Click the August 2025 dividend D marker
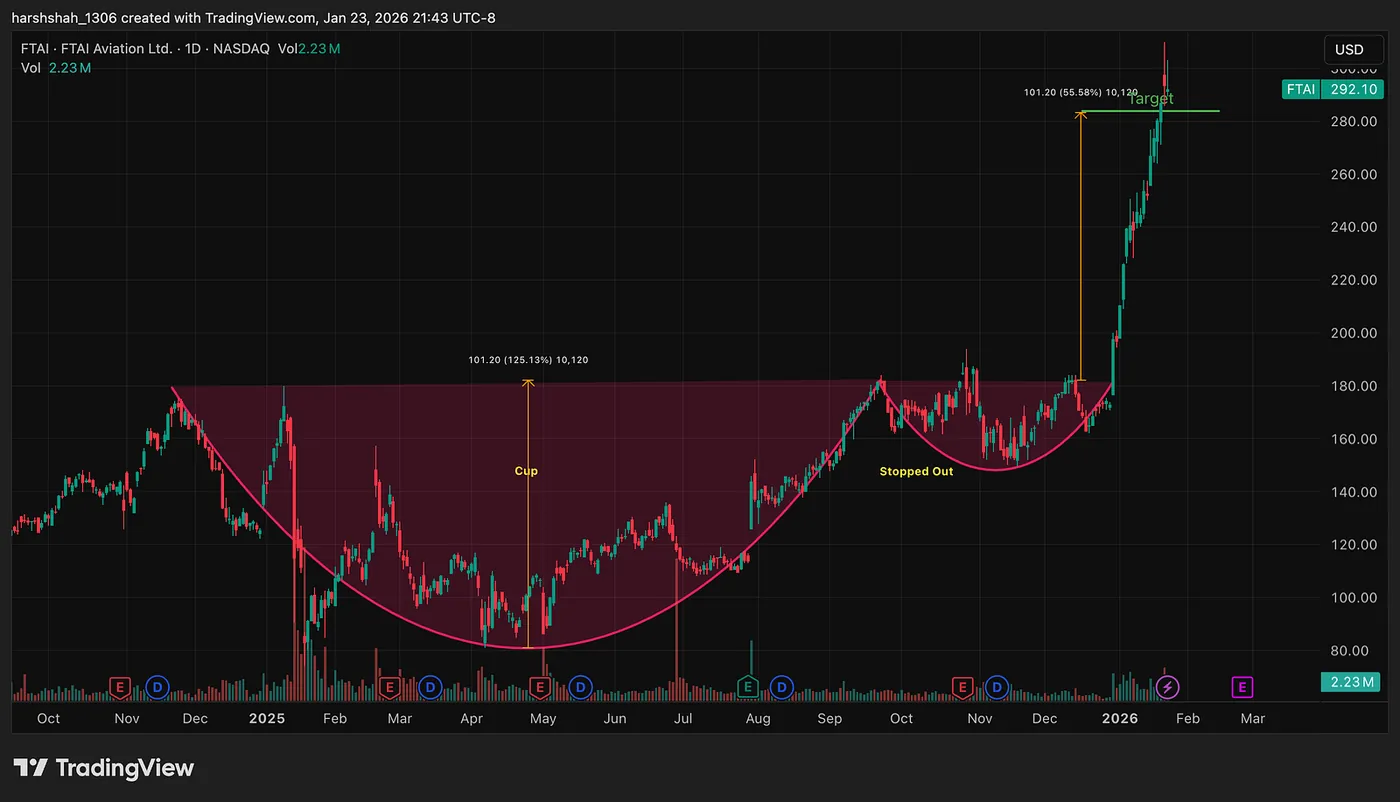1400x802 pixels. 781,687
